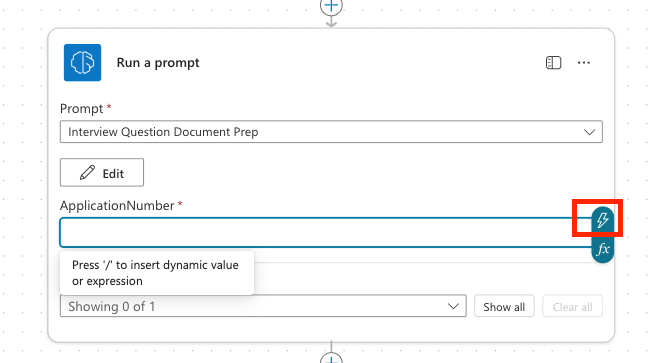Click the Show all button
The height and width of the screenshot is (363, 664).
(x=504, y=306)
